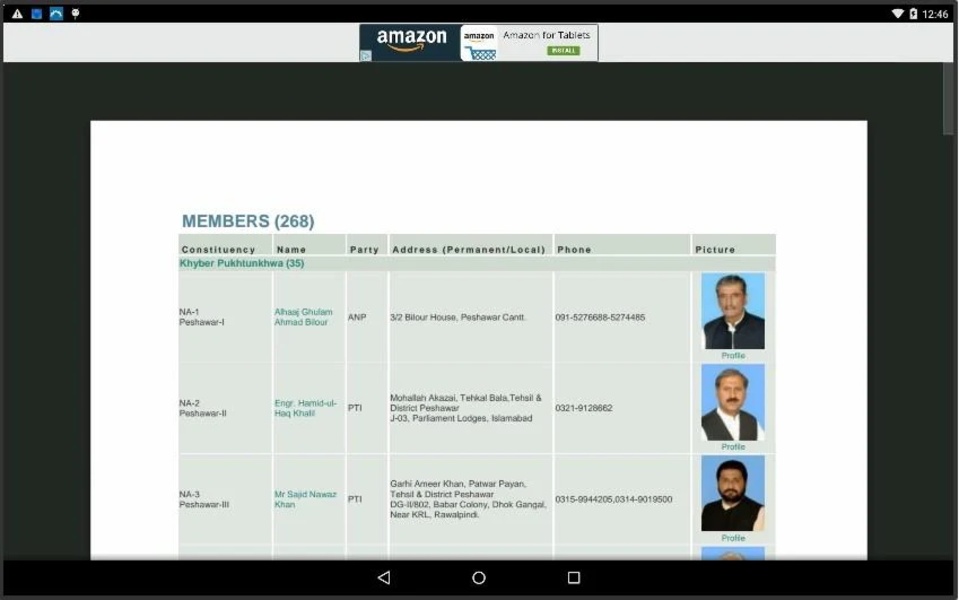
Task: Tap the warning triangle status icon
Action: click(x=17, y=13)
